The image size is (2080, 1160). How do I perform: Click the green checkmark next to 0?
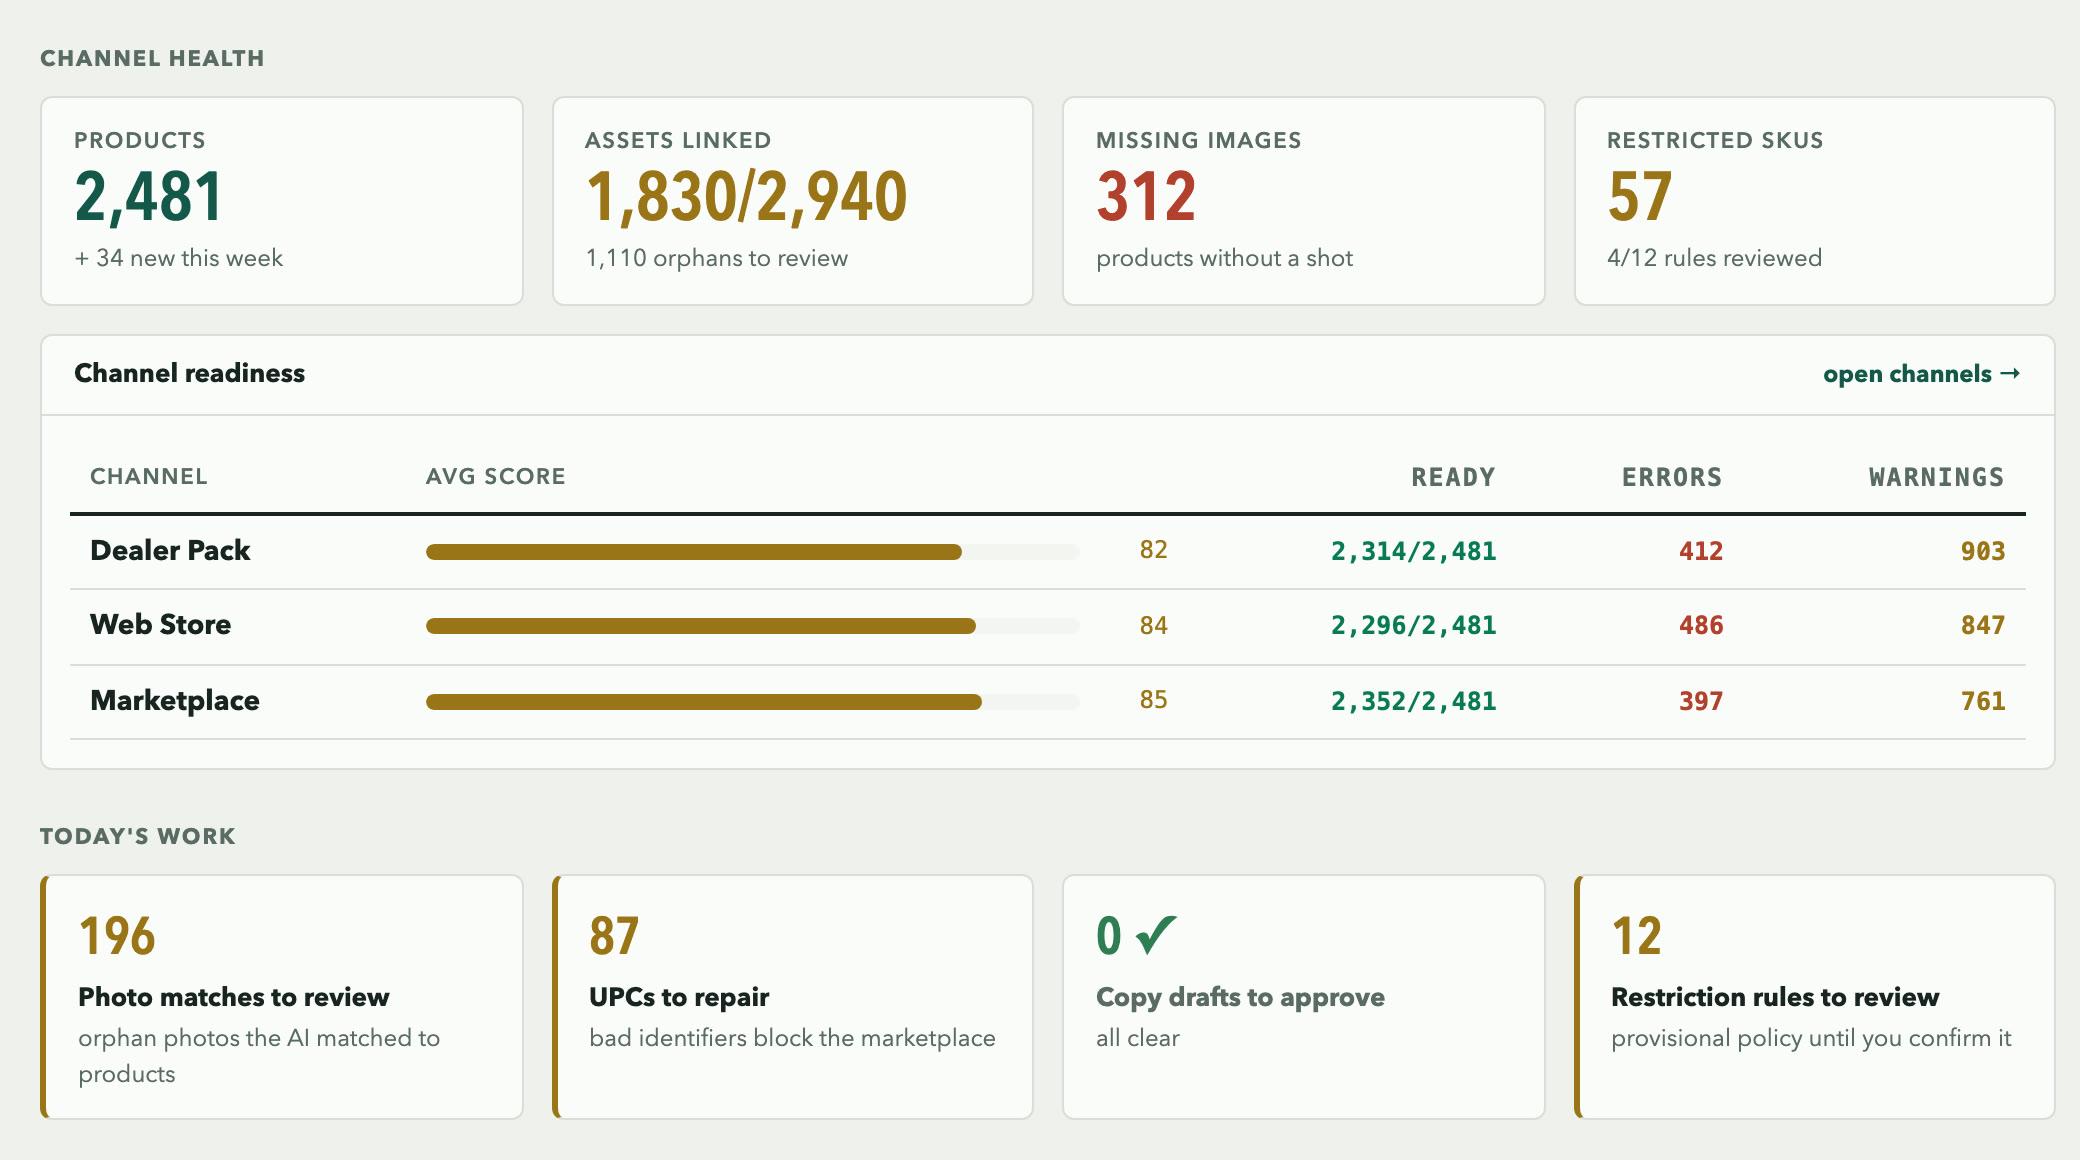(1157, 935)
